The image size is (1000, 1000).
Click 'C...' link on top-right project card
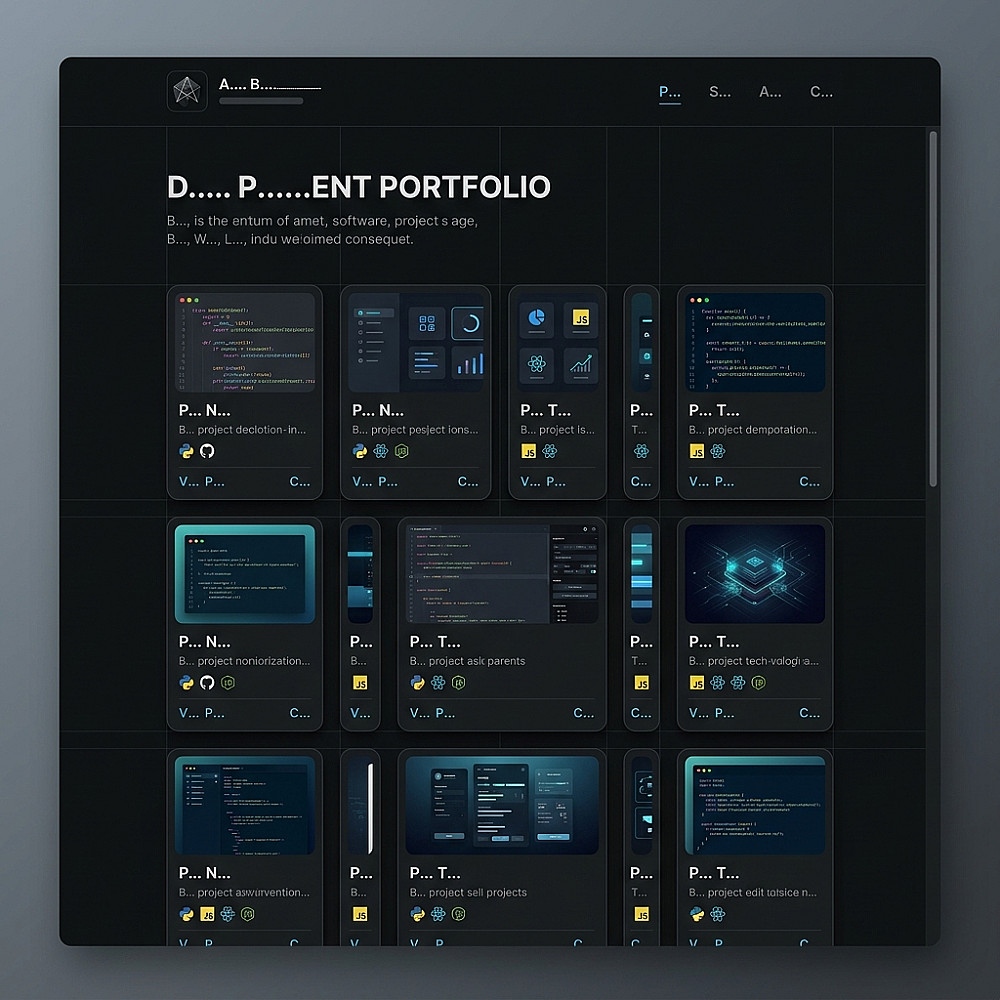click(x=810, y=482)
